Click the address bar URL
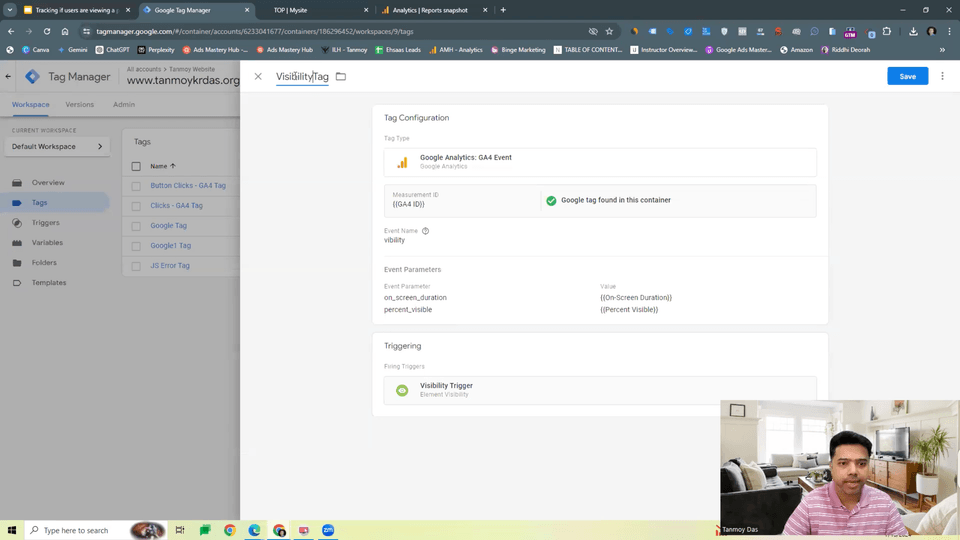 tap(255, 31)
